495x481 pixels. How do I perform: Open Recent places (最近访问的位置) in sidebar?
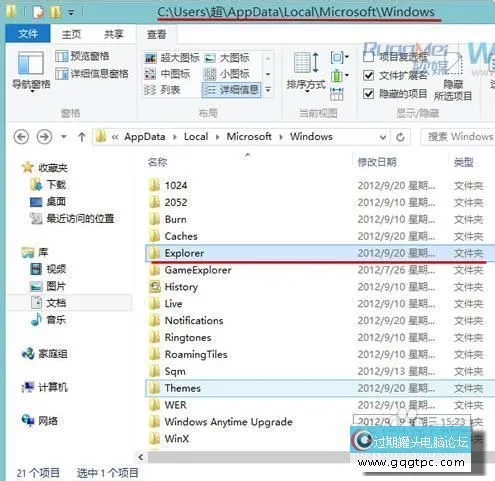pyautogui.click(x=72, y=219)
